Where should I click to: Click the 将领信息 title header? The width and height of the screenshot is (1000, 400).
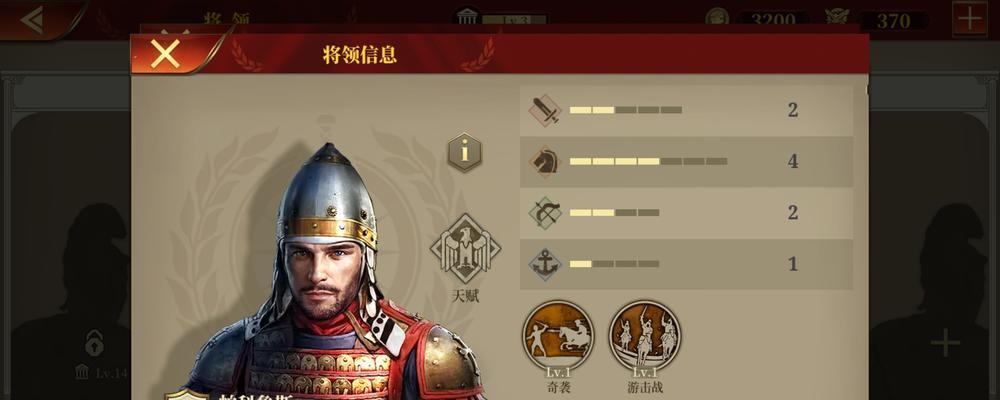tap(360, 55)
